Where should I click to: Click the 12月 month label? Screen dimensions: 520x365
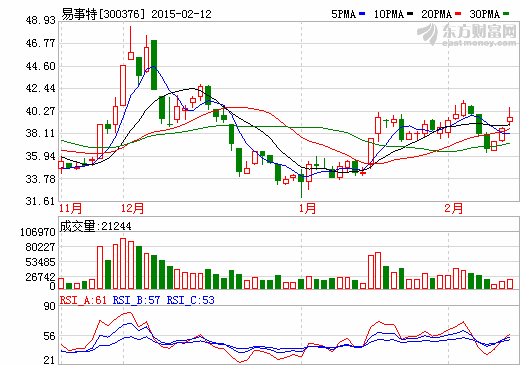132,209
